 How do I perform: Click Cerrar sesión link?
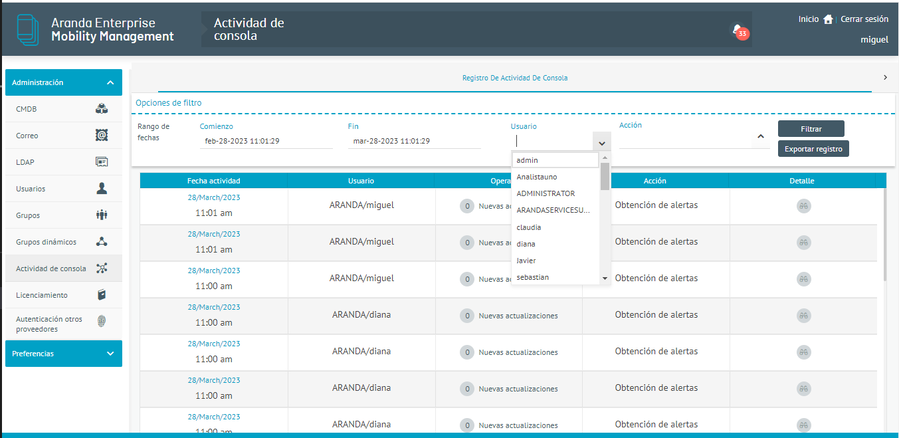864,19
